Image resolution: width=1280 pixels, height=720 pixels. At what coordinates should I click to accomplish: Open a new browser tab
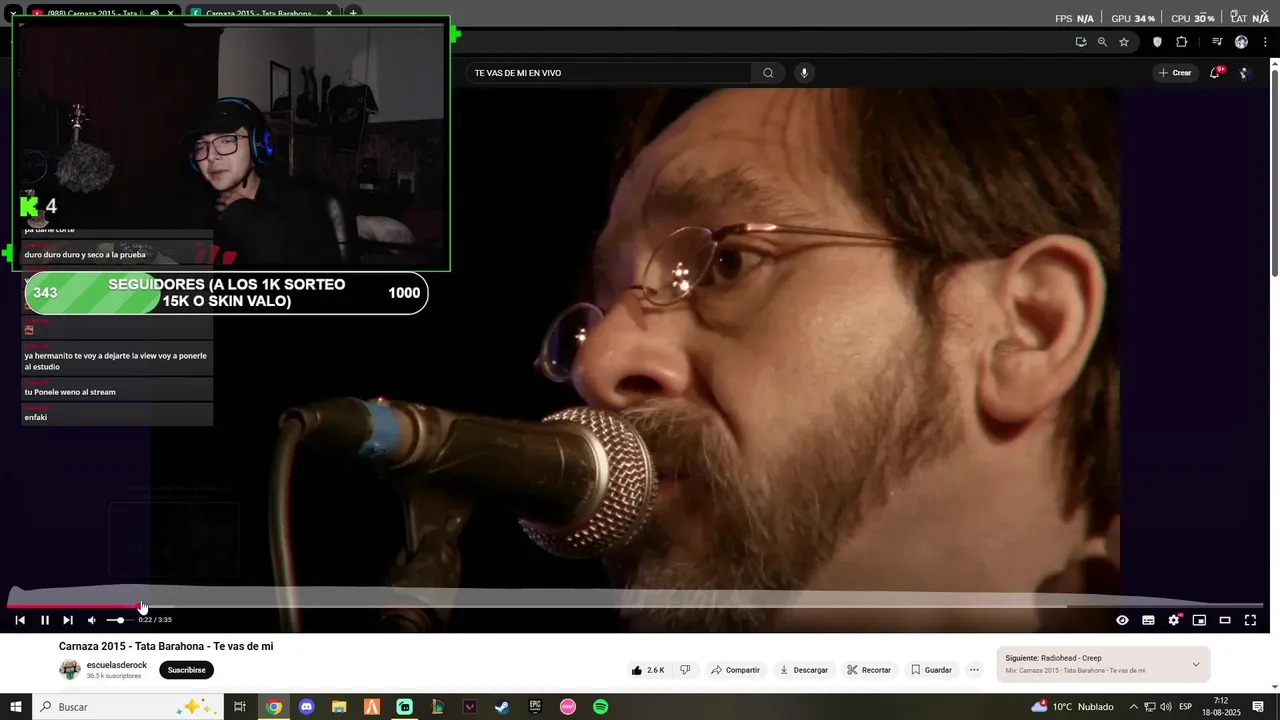point(353,14)
